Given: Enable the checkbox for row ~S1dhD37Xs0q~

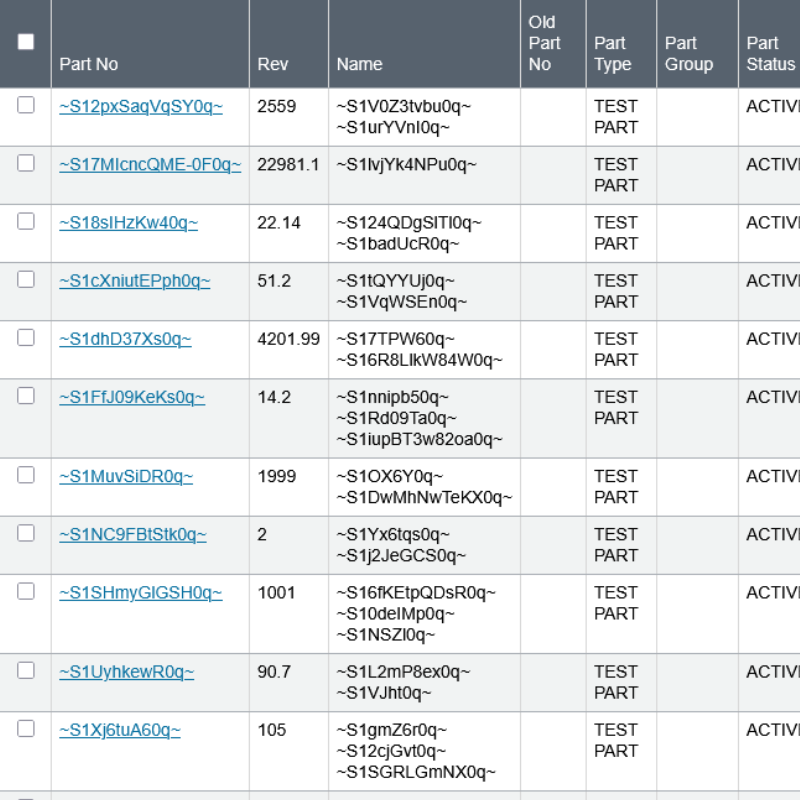Looking at the screenshot, I should tap(26, 338).
